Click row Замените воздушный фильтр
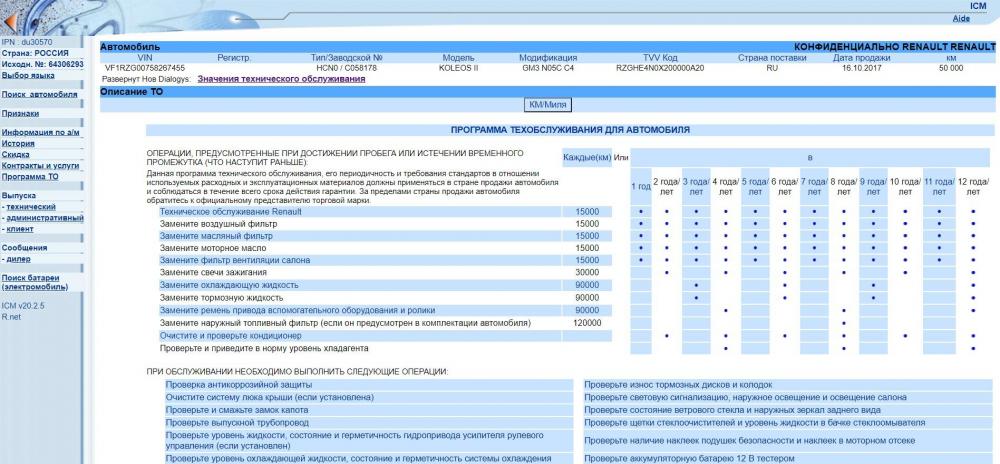 360,224
